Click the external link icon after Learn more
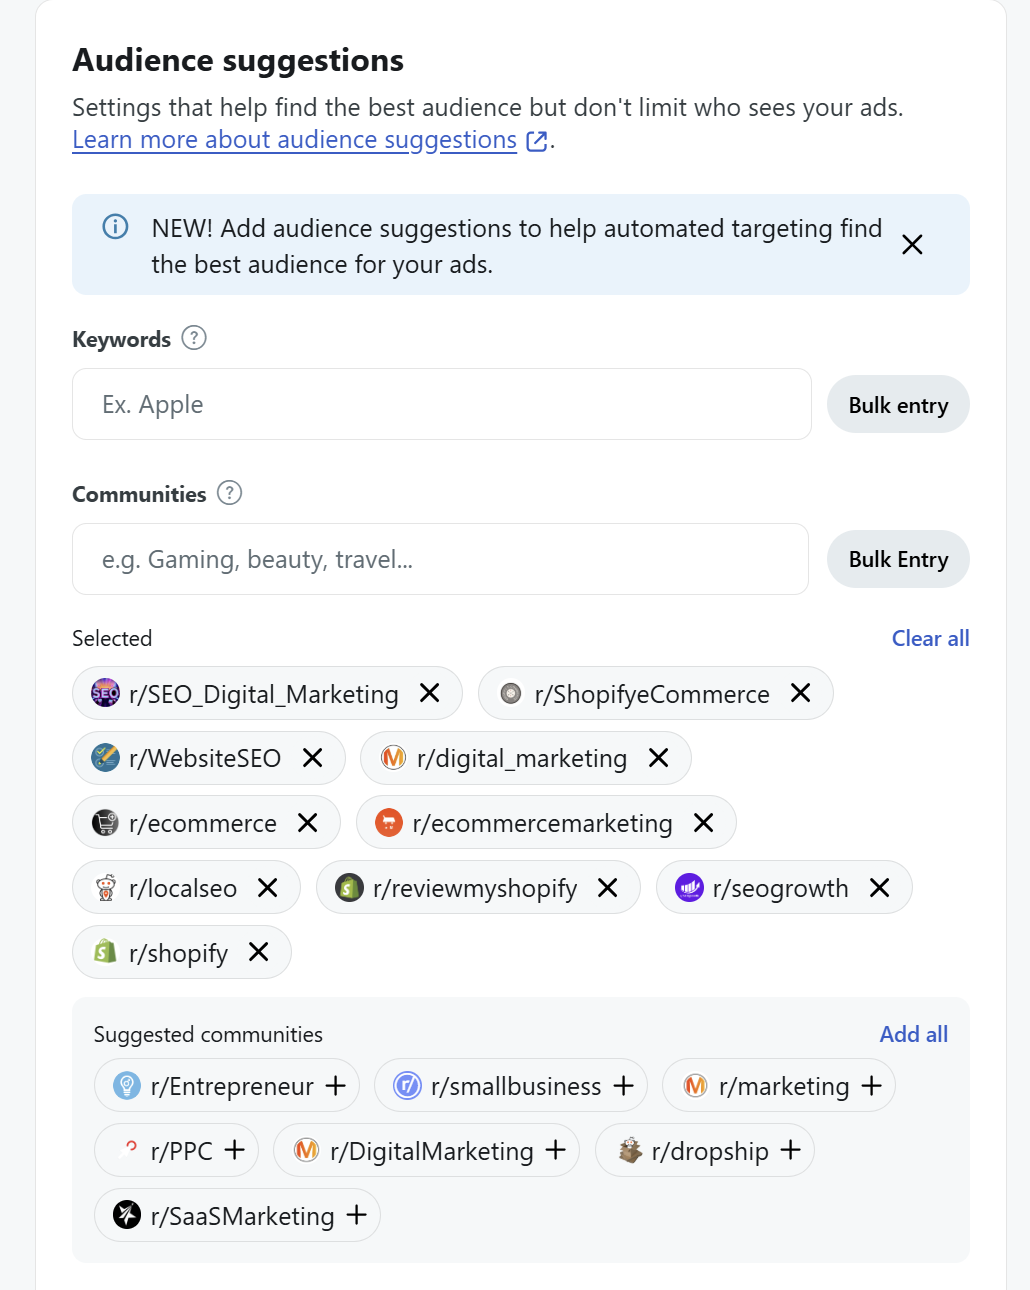This screenshot has width=1030, height=1290. (537, 141)
